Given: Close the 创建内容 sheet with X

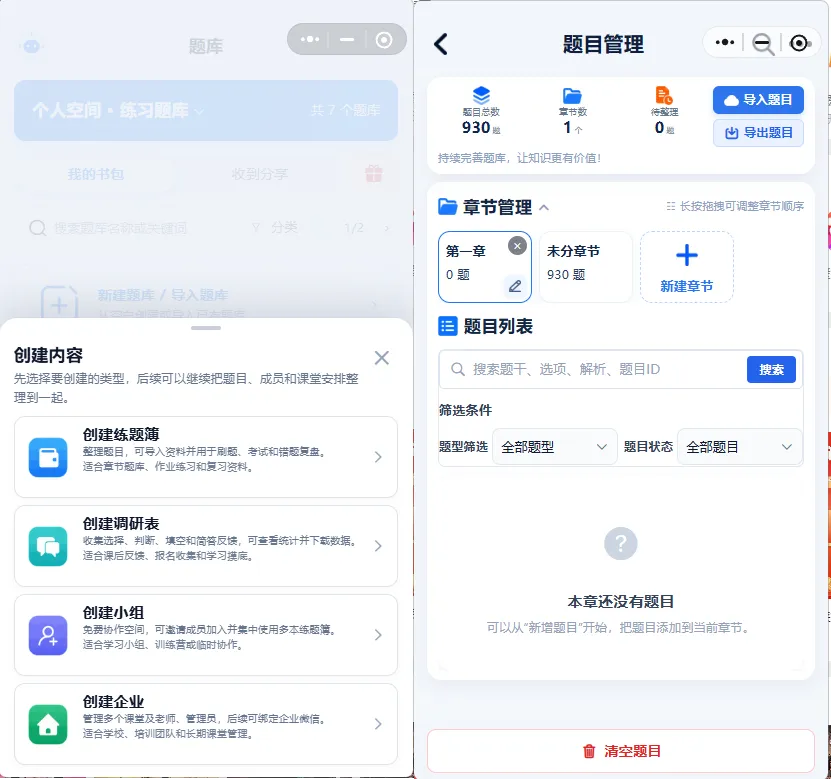Looking at the screenshot, I should click(382, 358).
